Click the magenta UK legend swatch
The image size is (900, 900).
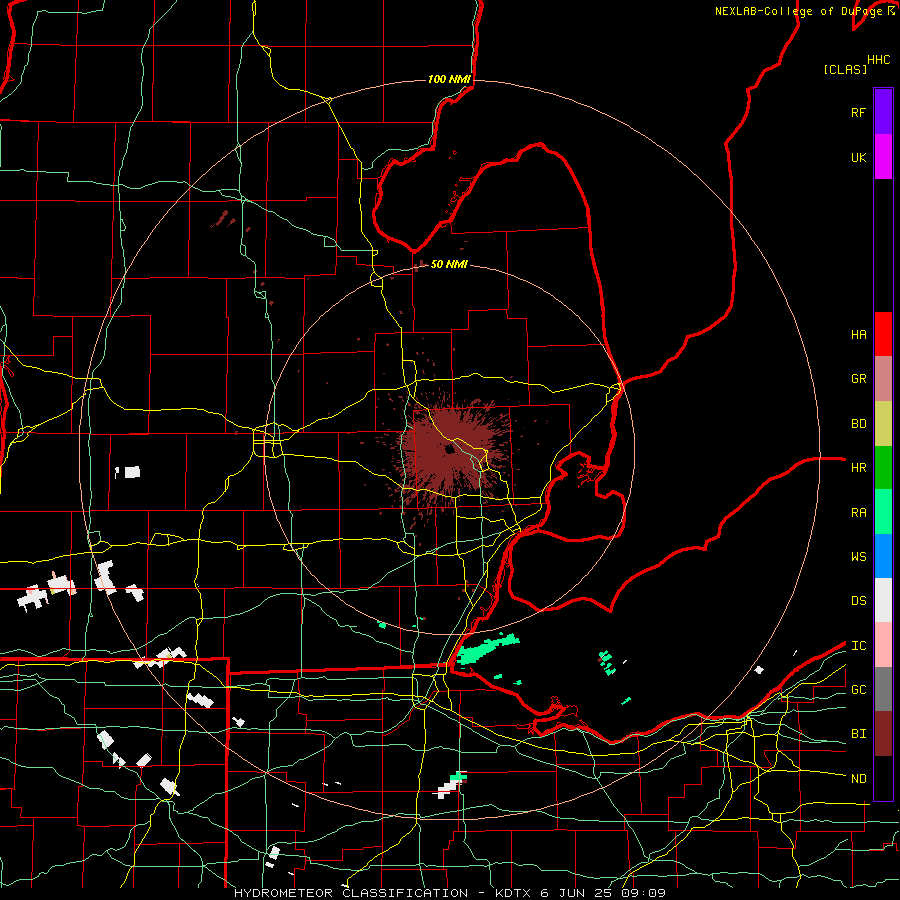883,157
